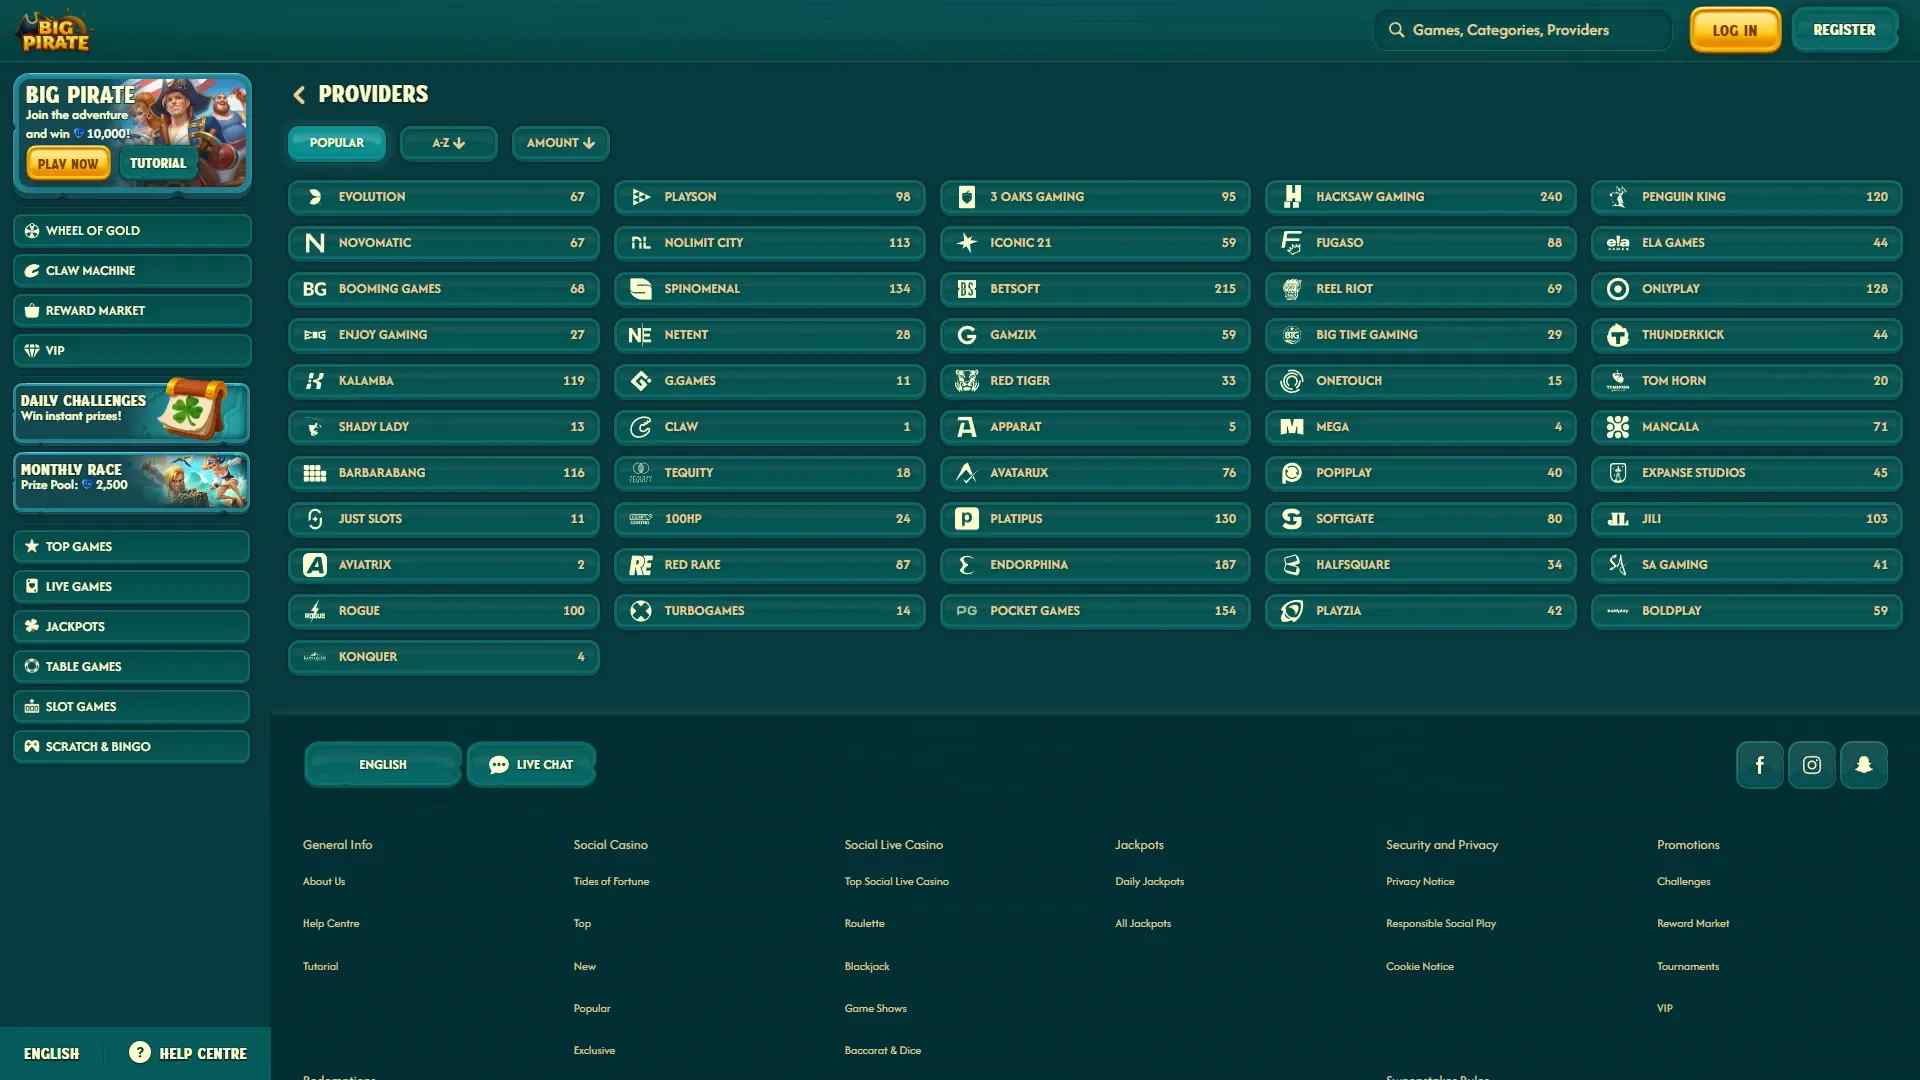This screenshot has height=1080, width=1920.
Task: Open the Facebook social icon
Action: click(1759, 765)
